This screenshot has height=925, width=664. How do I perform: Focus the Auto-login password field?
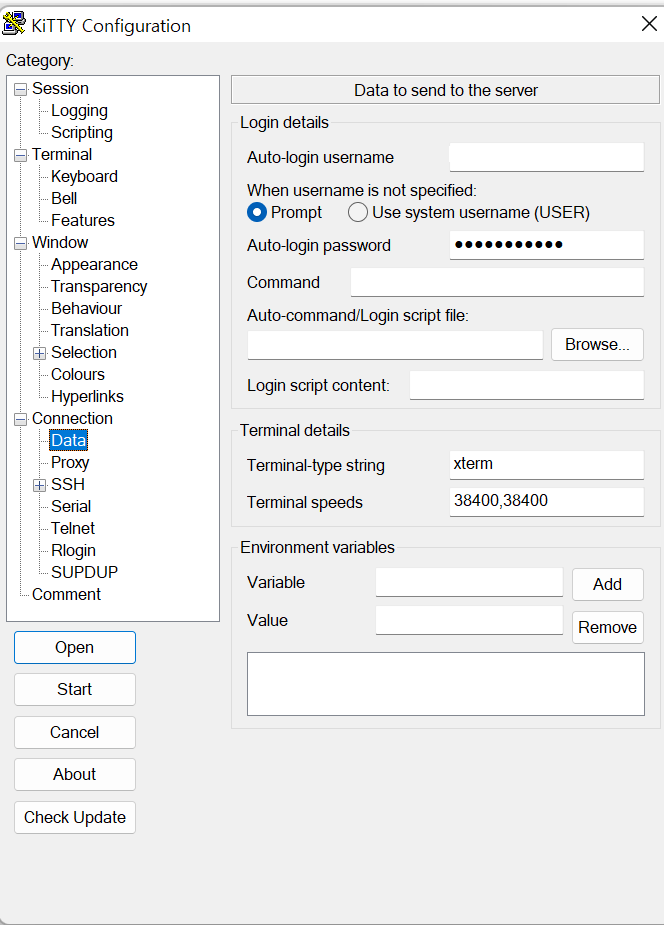547,245
